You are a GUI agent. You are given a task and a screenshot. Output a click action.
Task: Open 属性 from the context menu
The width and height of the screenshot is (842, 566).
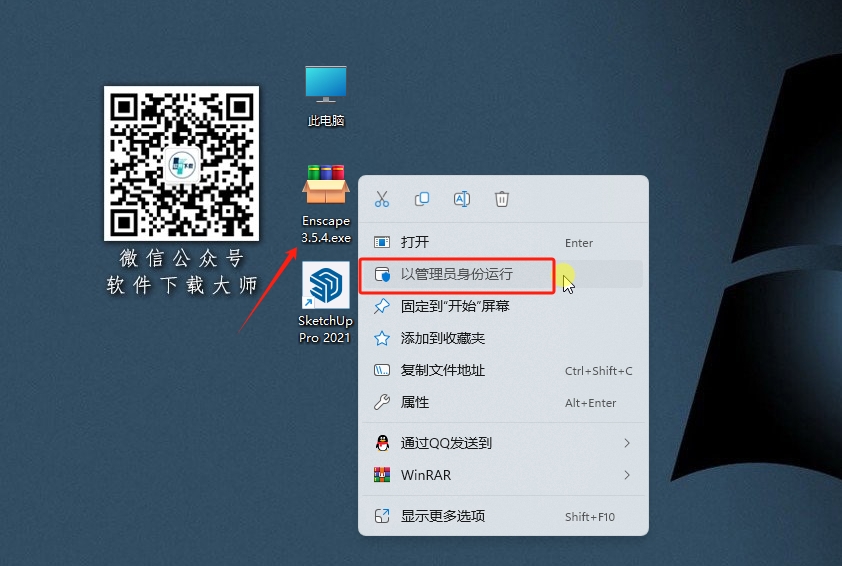(503, 402)
